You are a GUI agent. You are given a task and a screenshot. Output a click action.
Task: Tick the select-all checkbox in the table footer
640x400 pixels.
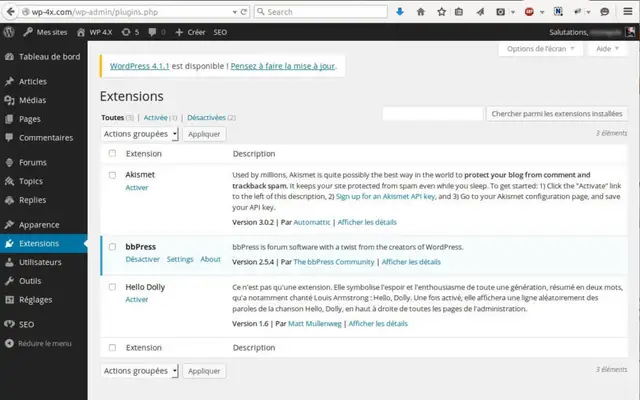click(112, 347)
